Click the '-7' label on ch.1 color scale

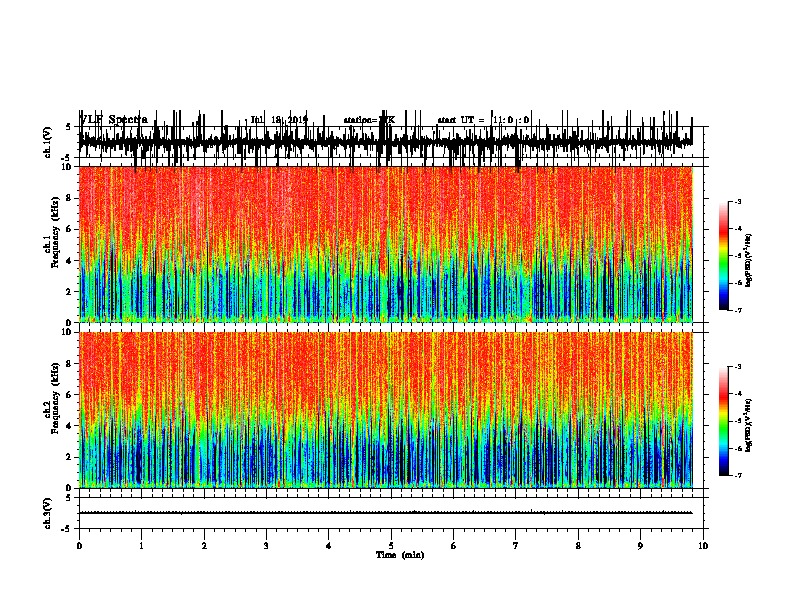(737, 310)
